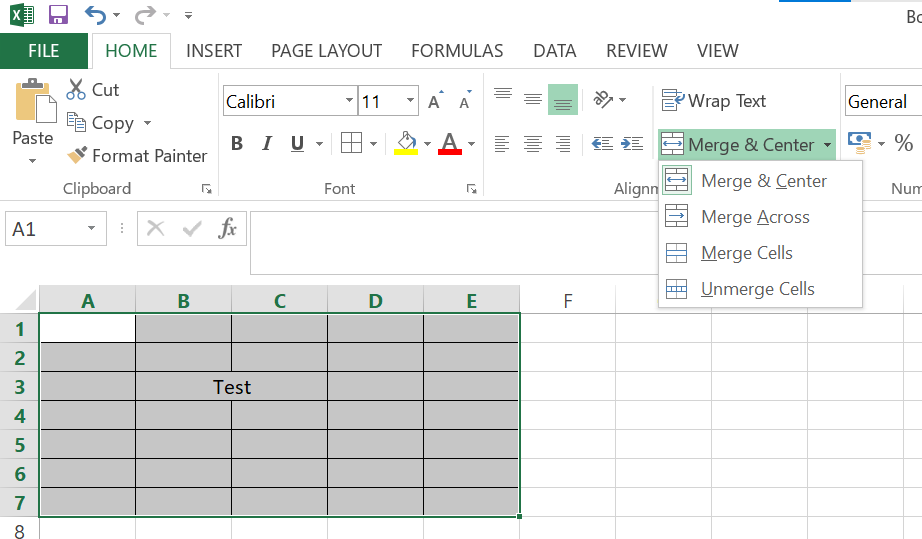Open the Font dialog launcher

point(472,189)
